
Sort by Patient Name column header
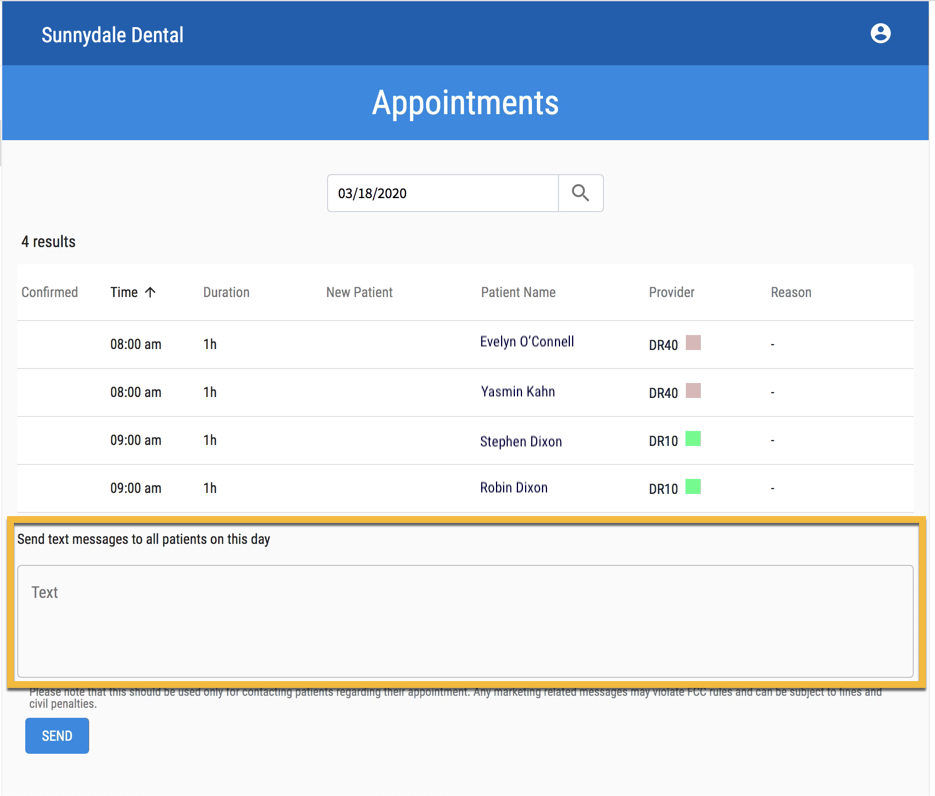[518, 292]
